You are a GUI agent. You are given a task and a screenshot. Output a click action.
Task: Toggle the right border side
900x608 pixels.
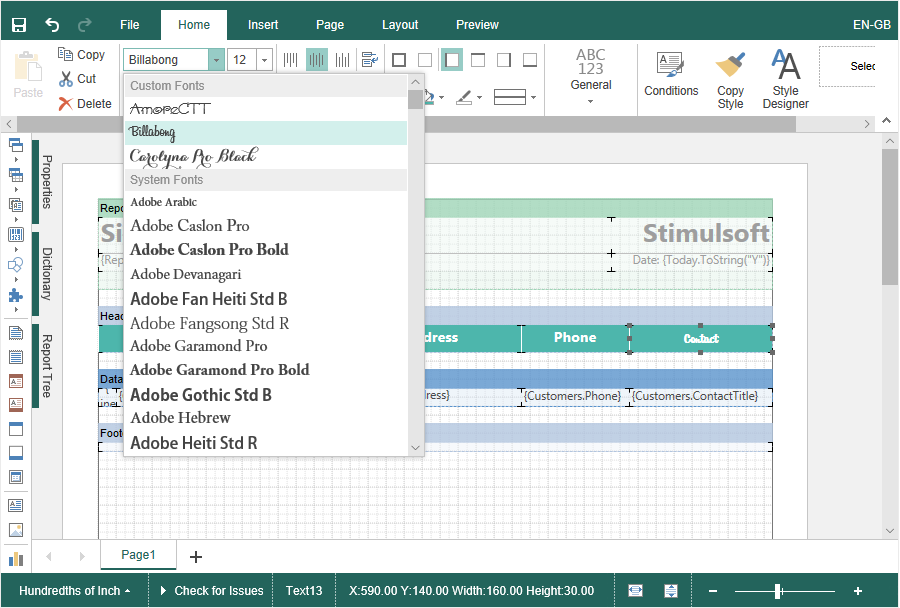pos(504,60)
